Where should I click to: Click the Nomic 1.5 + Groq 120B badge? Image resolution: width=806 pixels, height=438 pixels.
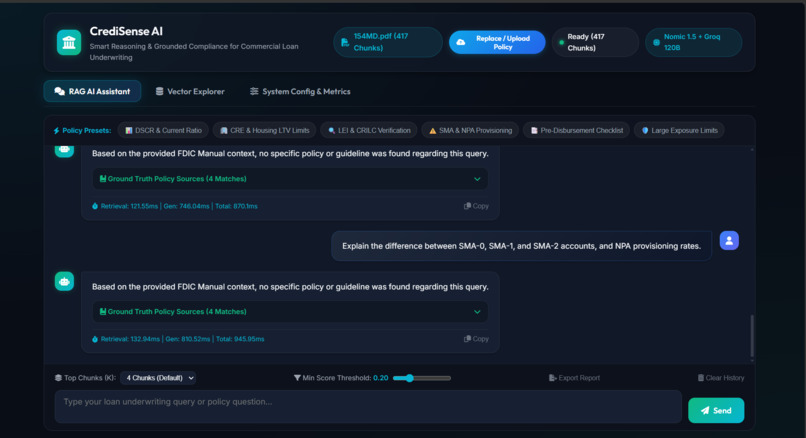693,42
